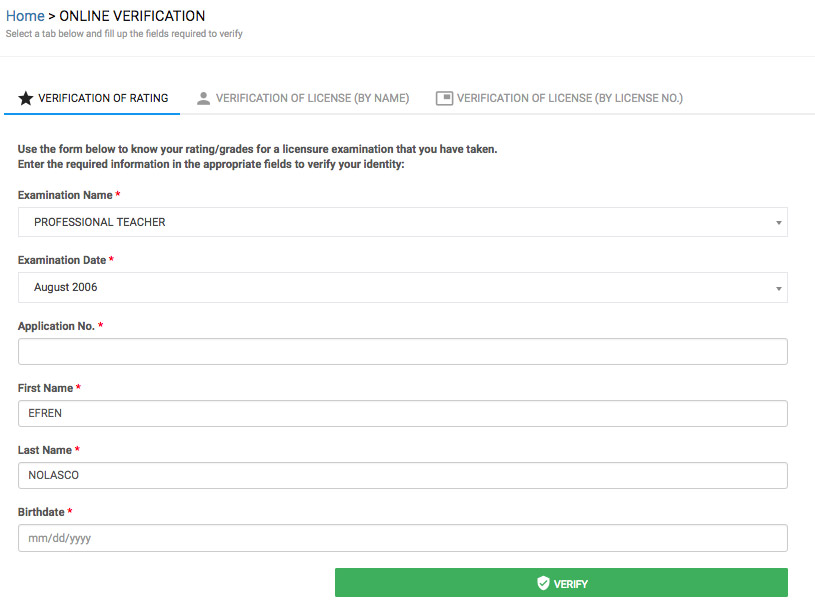Click the First Name field containing EFREN
Screen dimensions: 815x611
coord(402,413)
